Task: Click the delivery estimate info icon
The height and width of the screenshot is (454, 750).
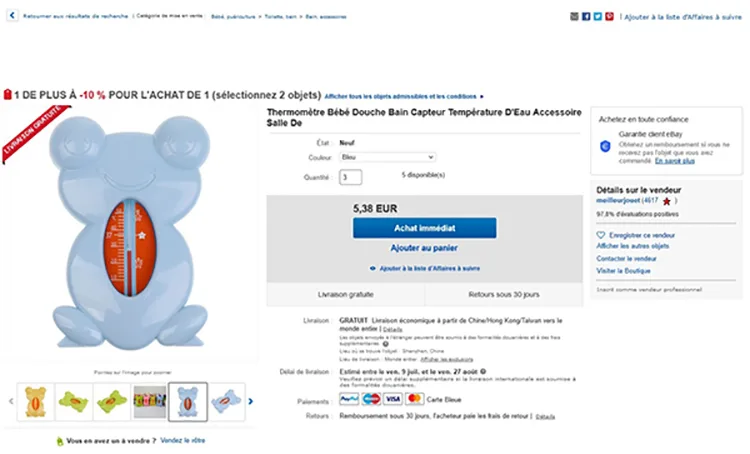Action: tap(483, 371)
